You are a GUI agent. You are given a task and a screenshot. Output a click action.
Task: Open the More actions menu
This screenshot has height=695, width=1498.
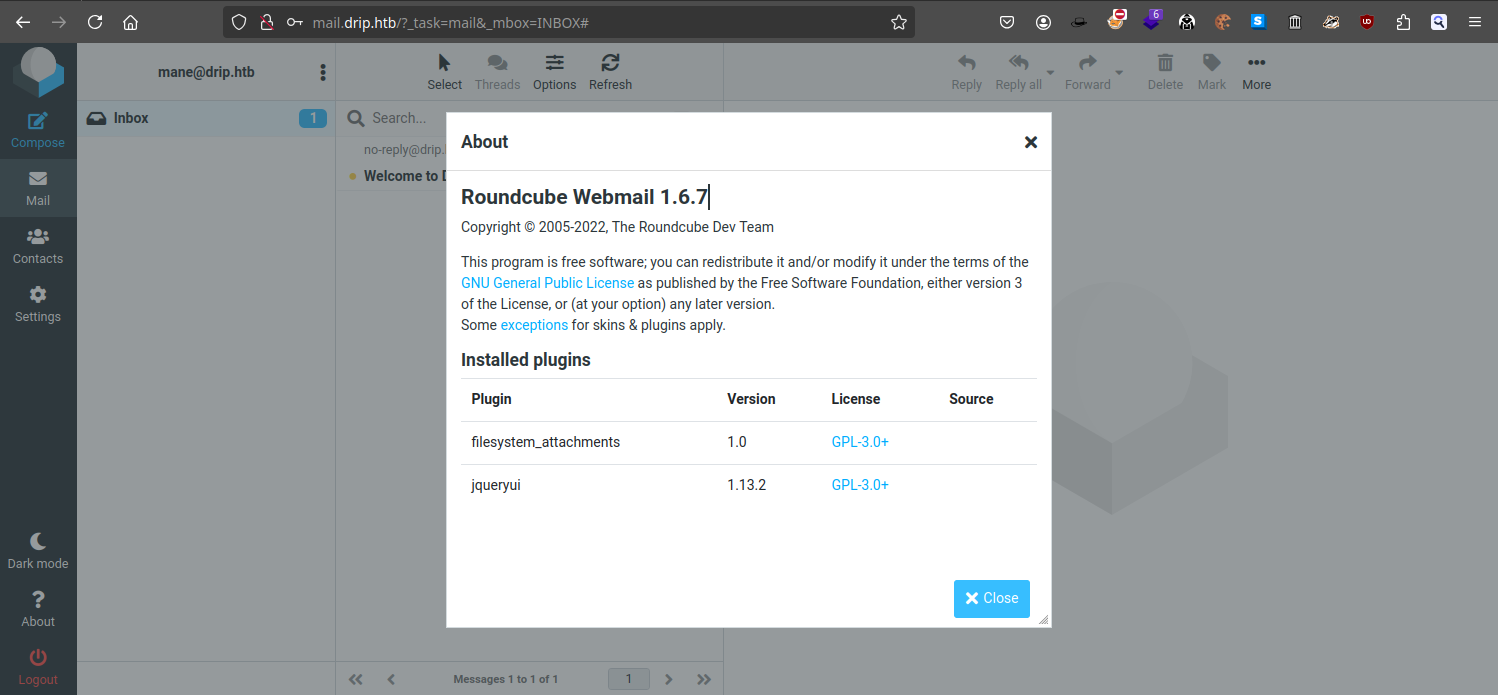[x=1256, y=63]
